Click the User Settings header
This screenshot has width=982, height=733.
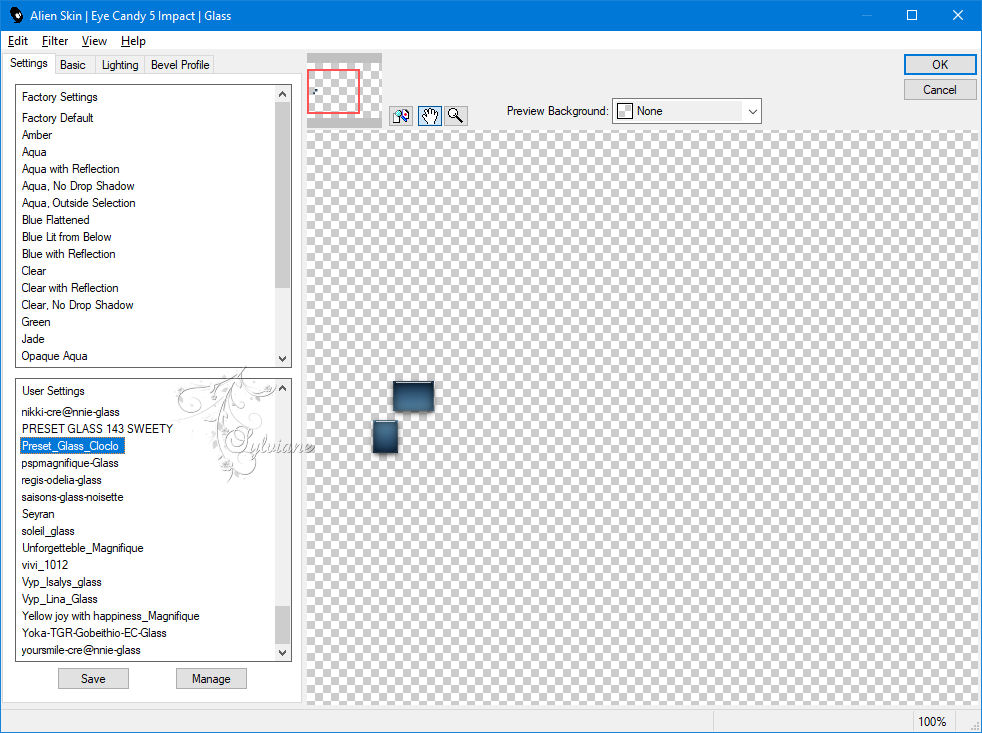[x=53, y=391]
